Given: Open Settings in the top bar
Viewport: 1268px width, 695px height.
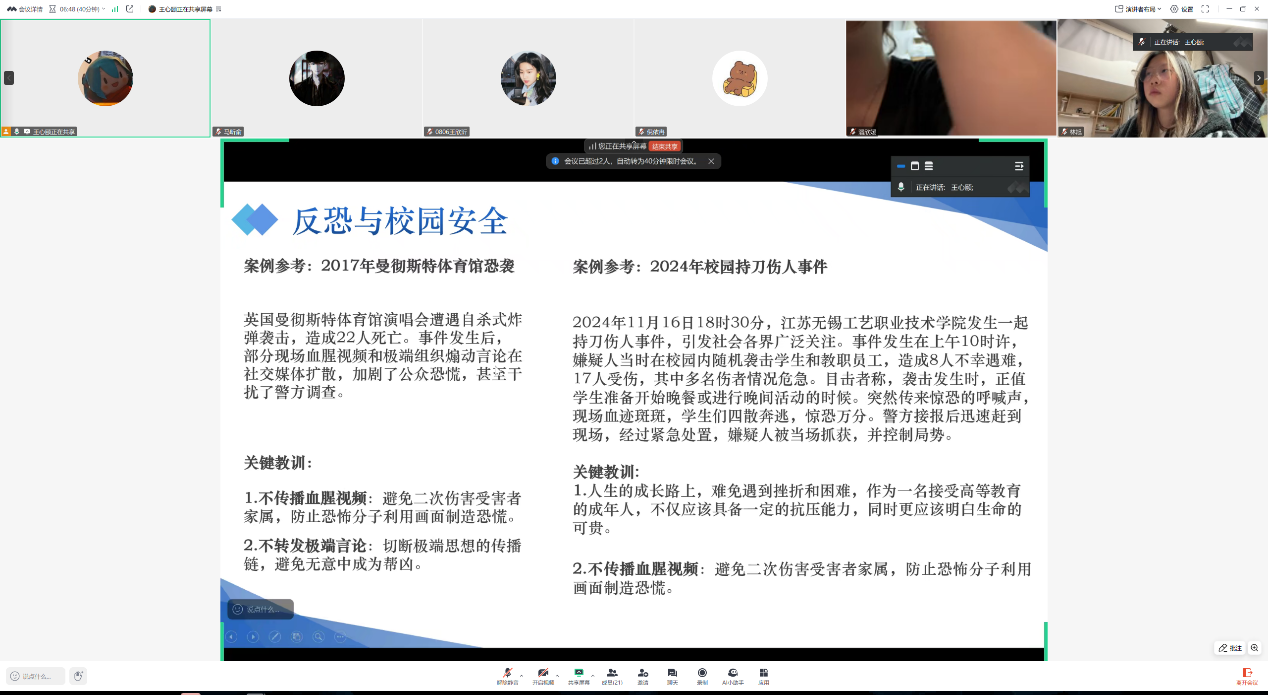Looking at the screenshot, I should 1183,9.
